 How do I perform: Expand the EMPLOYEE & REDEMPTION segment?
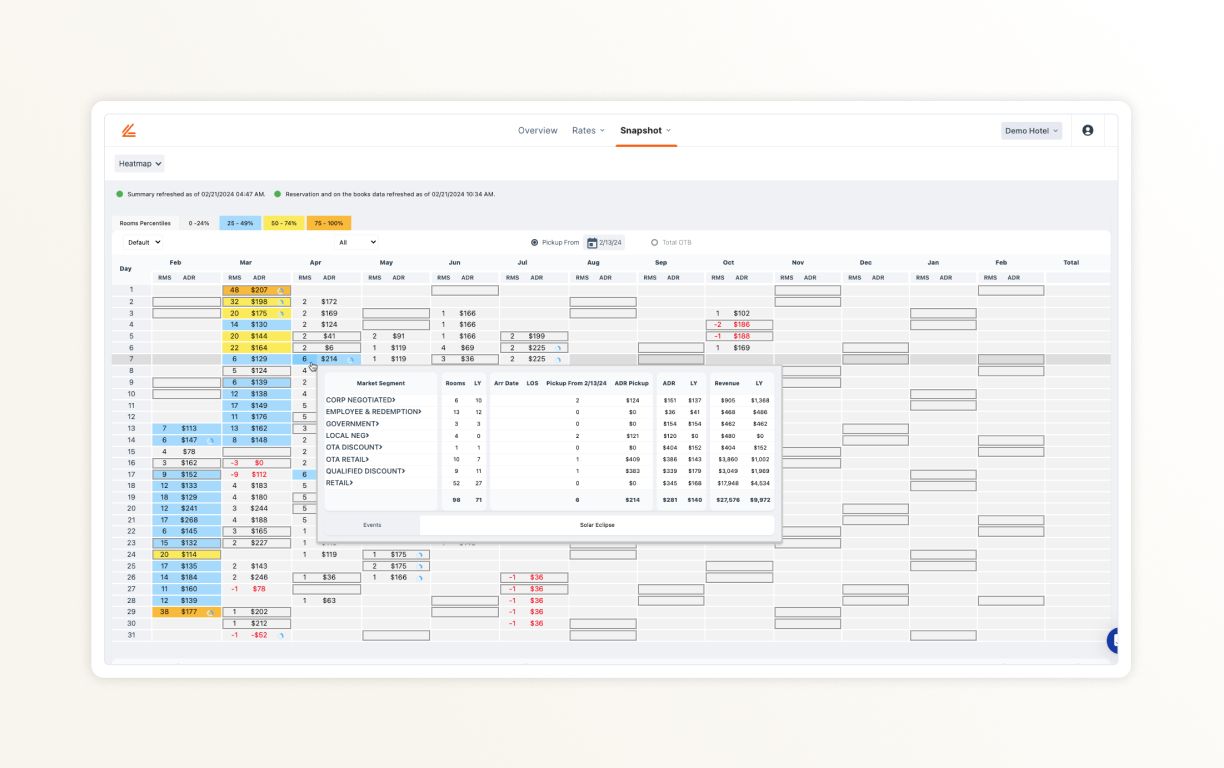tap(374, 412)
